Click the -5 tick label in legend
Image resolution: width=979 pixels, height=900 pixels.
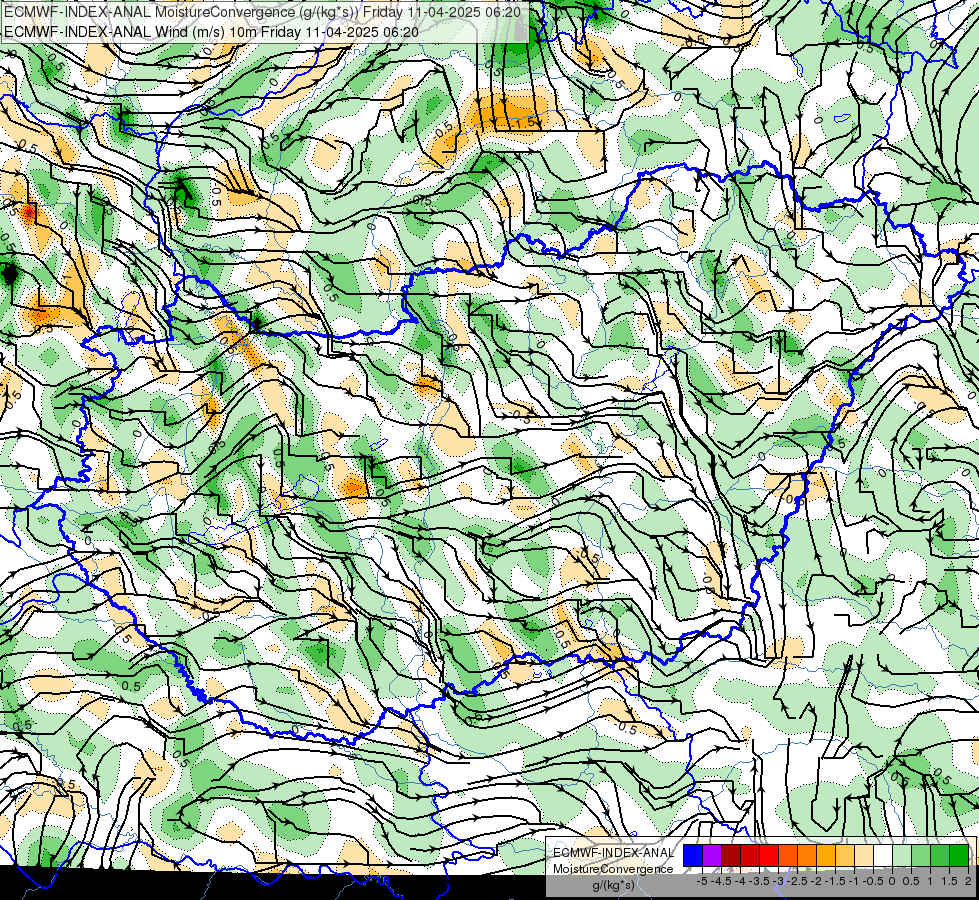click(702, 881)
